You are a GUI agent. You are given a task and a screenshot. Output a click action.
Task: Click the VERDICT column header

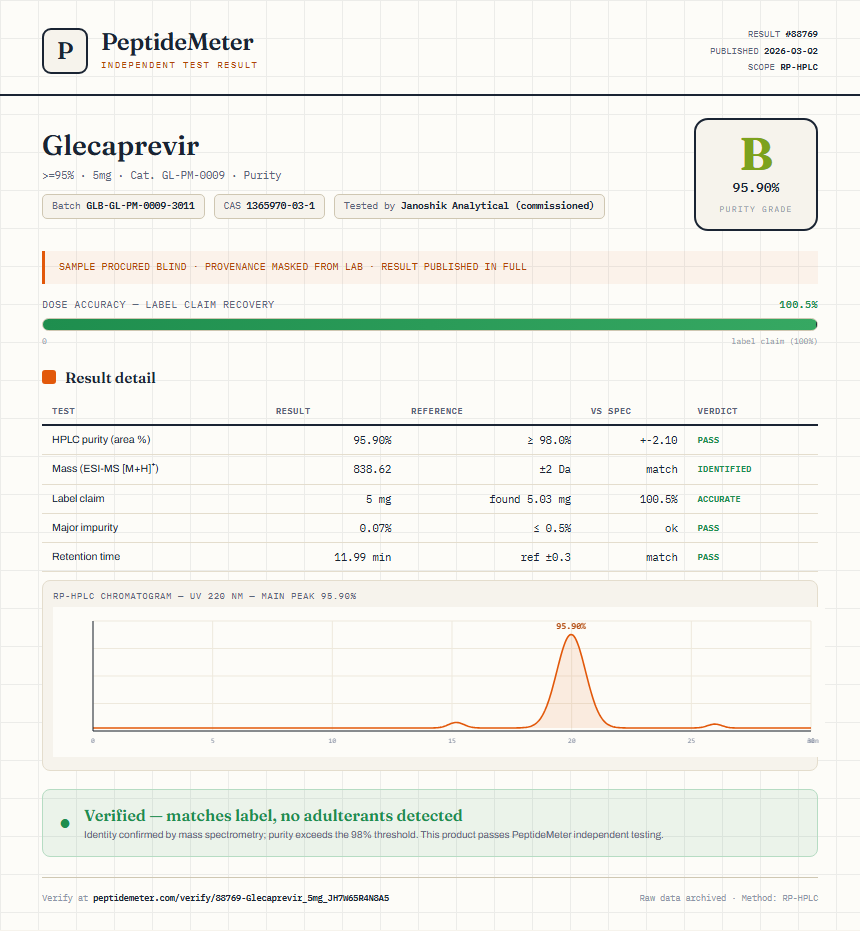(717, 411)
